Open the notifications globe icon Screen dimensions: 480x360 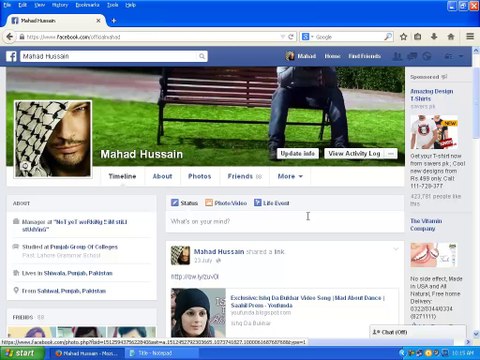tap(427, 56)
